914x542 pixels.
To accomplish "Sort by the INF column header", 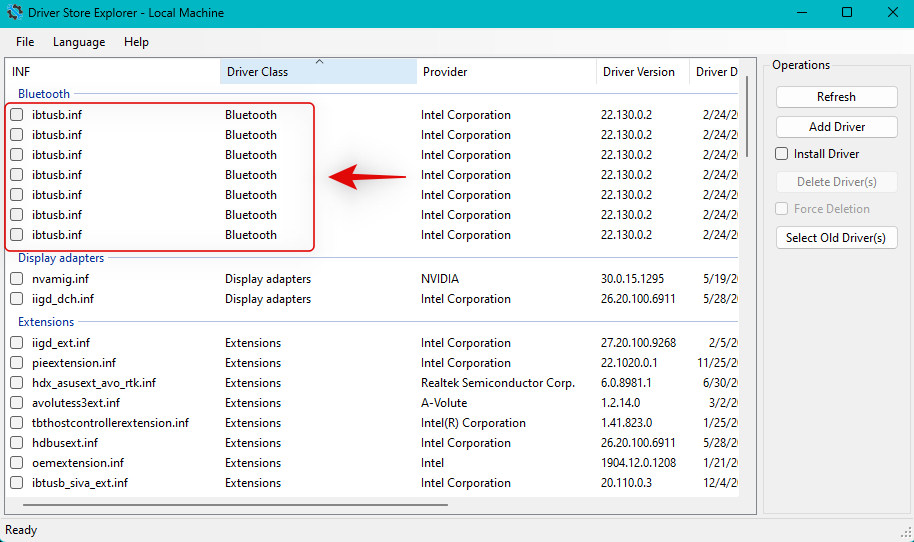I will (113, 72).
